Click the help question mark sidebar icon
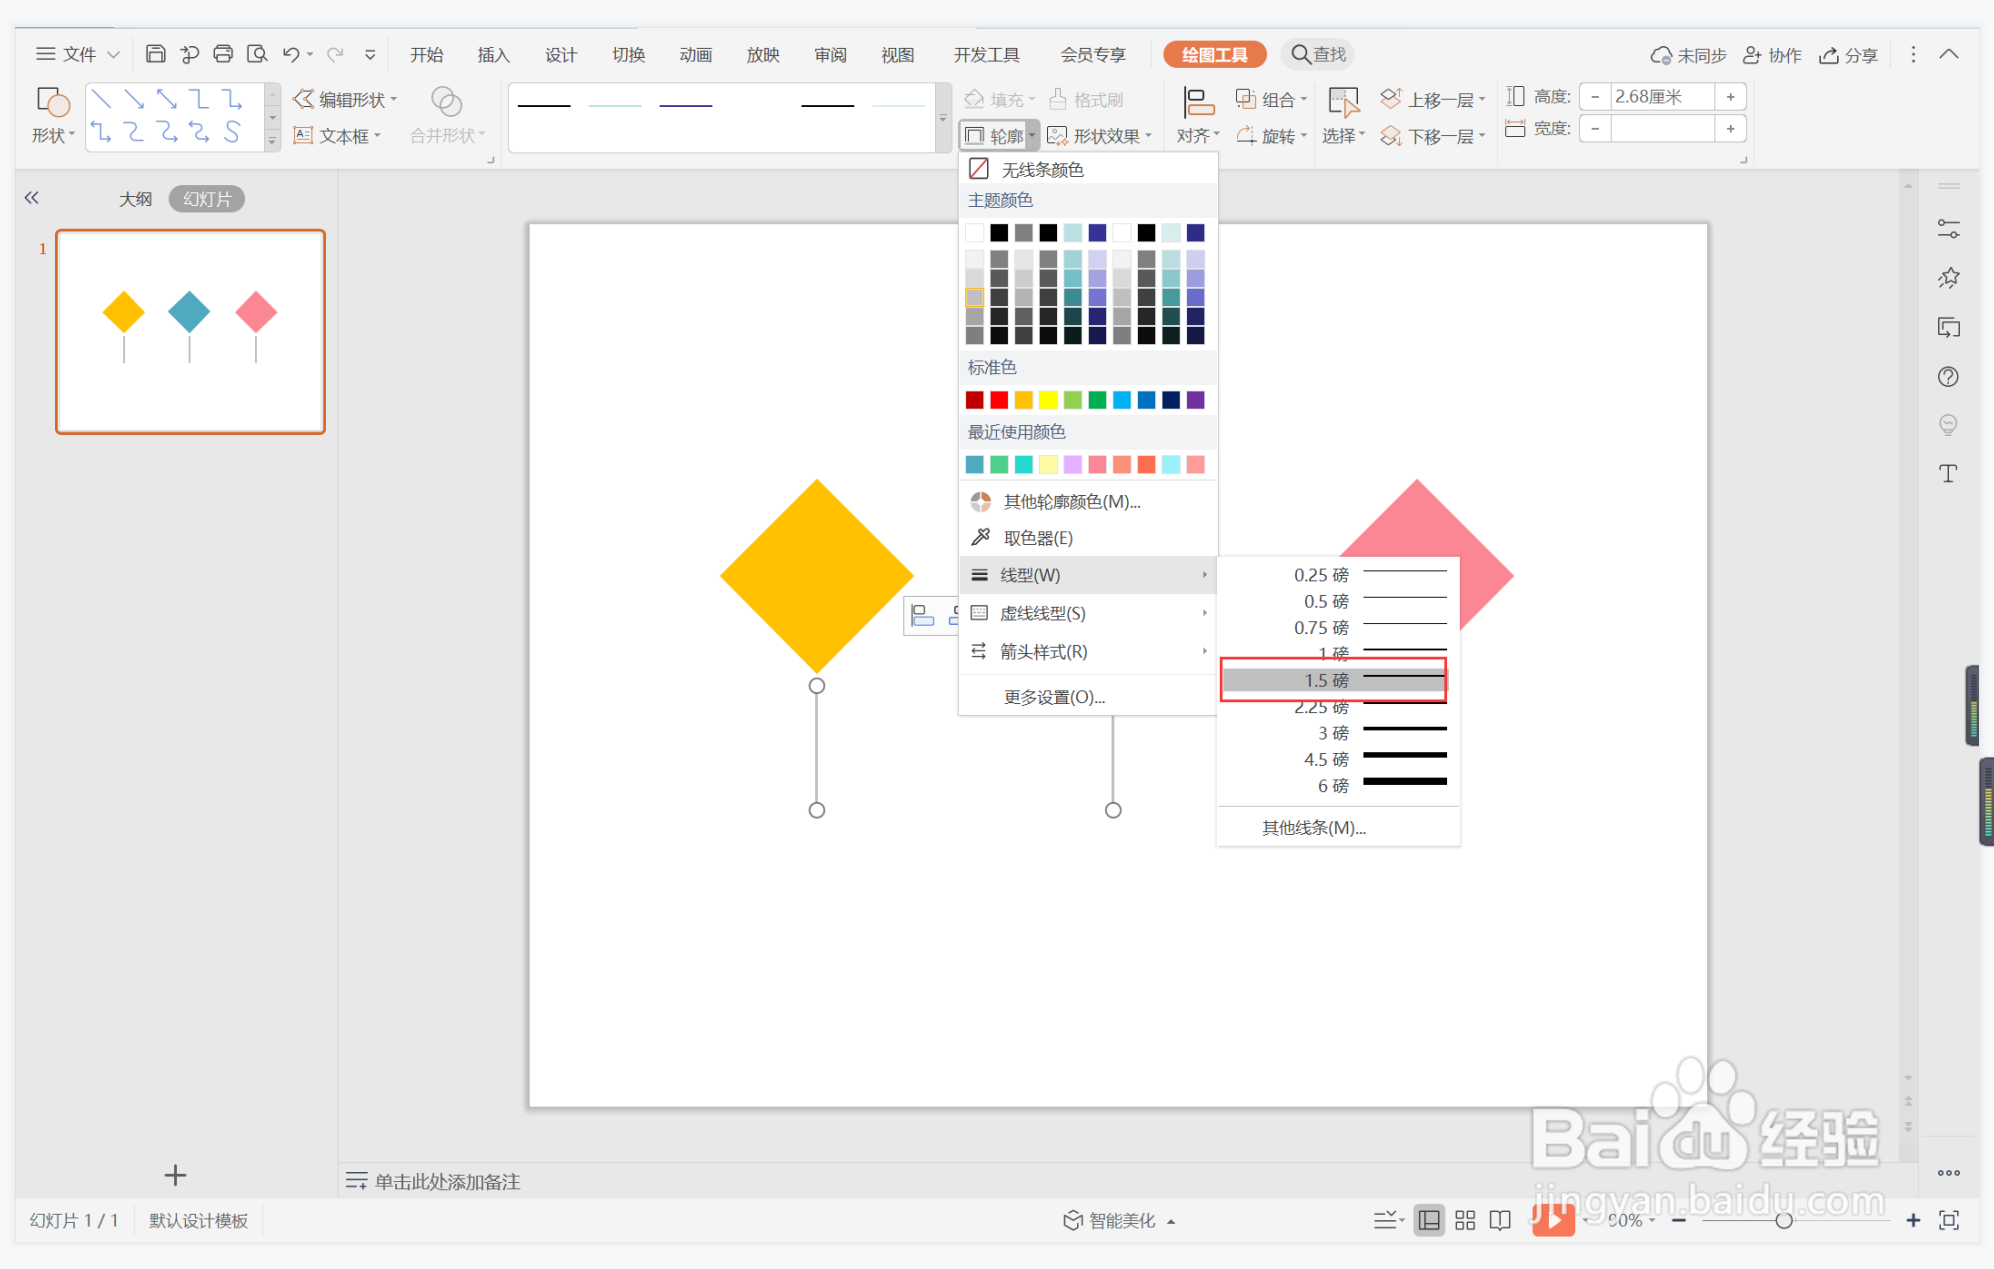1994x1269 pixels. (1947, 377)
